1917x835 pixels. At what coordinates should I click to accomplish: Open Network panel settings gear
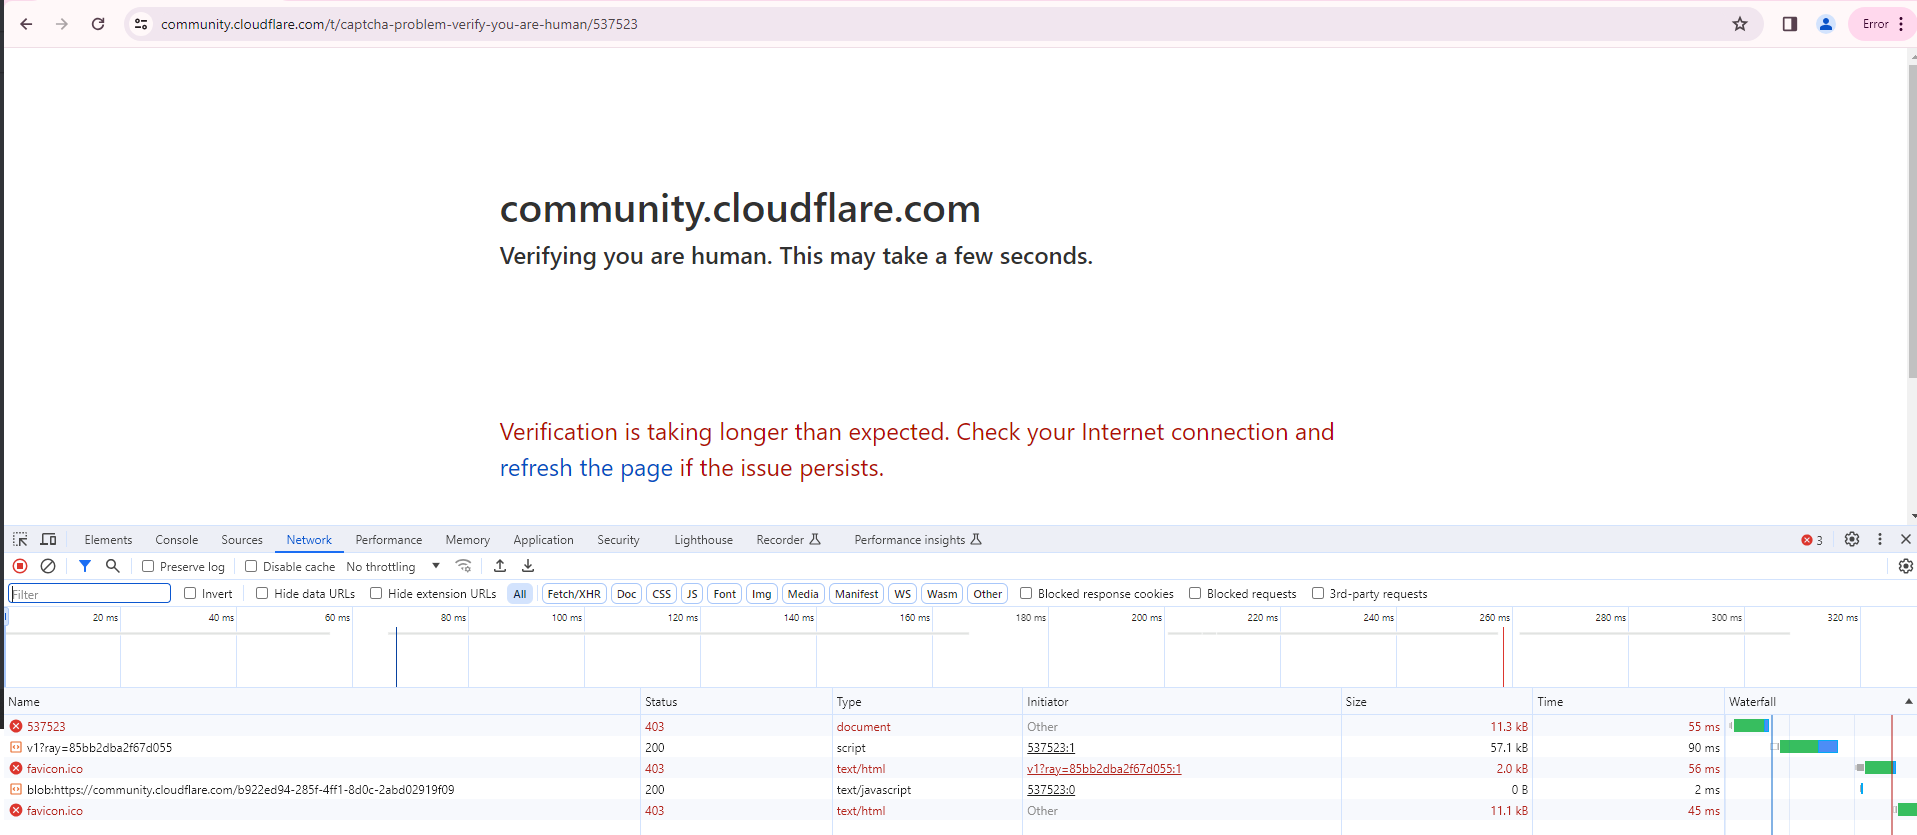(x=1906, y=566)
